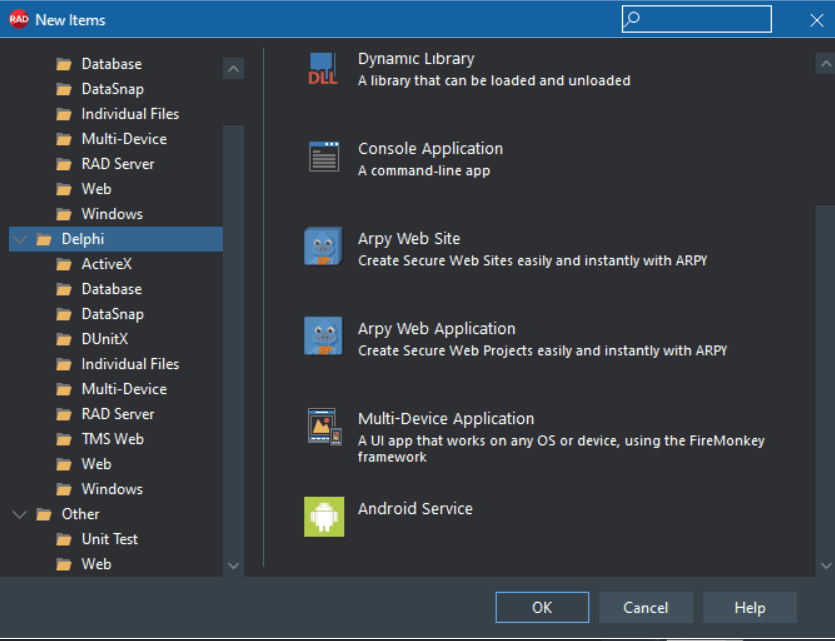Select Multi-Device under the Delphi node
This screenshot has width=835, height=641.
tap(125, 389)
